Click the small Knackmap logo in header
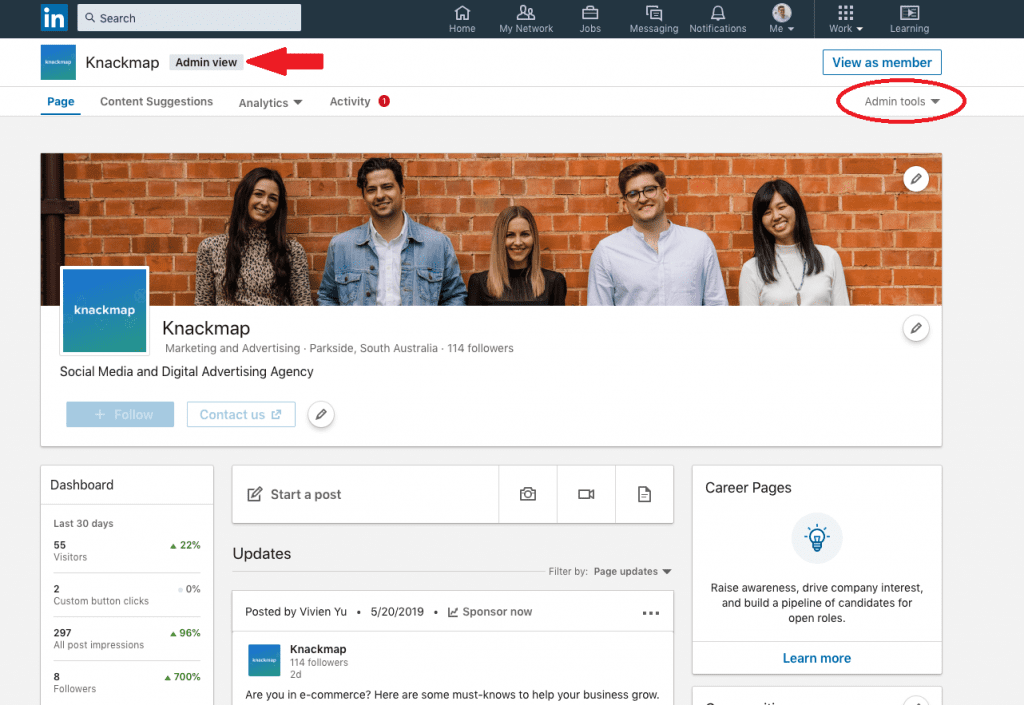 coord(58,62)
